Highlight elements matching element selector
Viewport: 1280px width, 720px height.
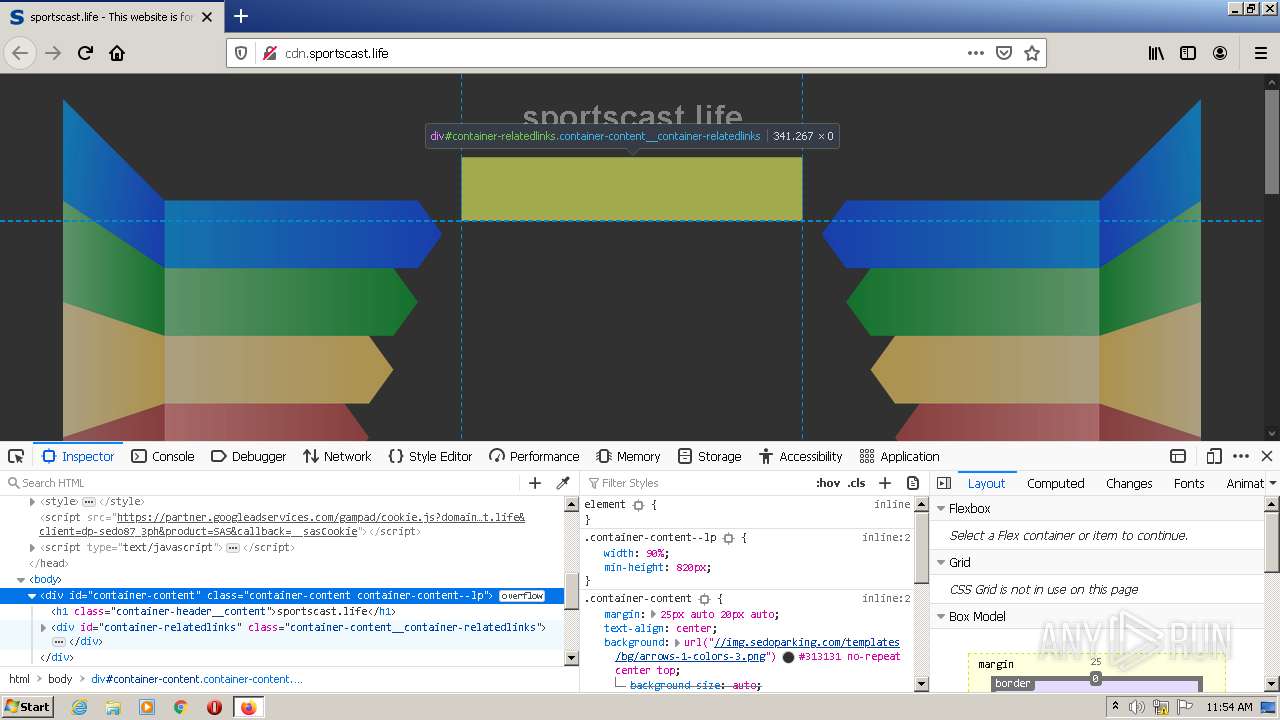point(638,505)
